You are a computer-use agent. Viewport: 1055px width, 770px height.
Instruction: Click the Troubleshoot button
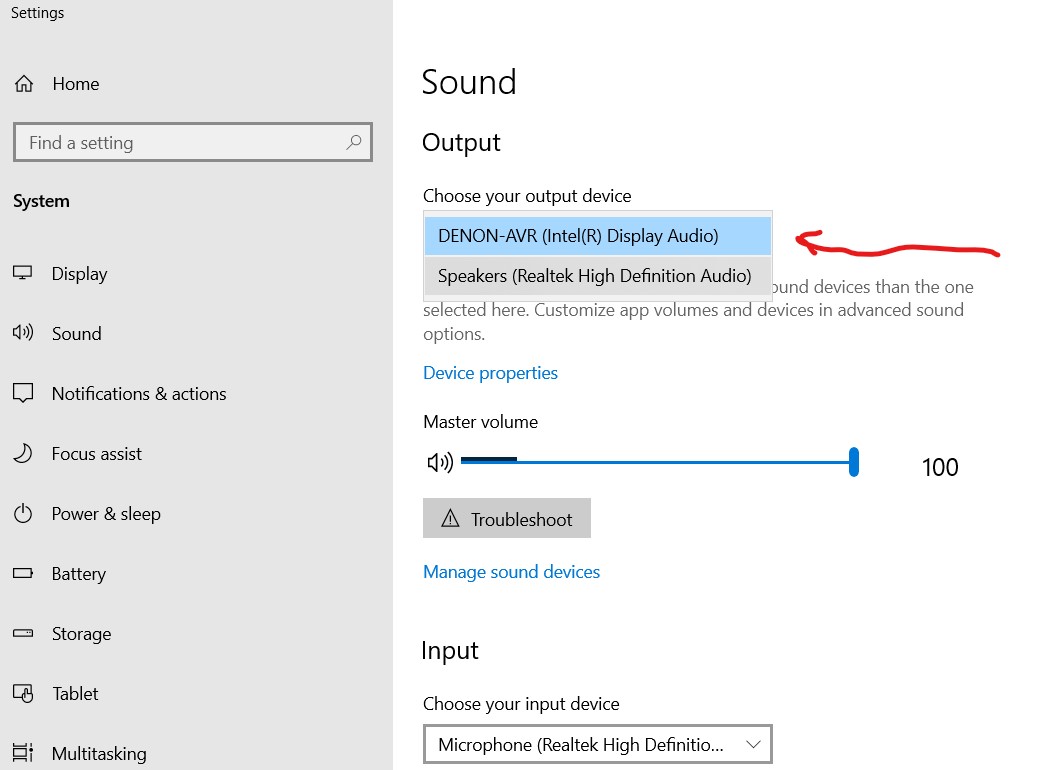[507, 518]
